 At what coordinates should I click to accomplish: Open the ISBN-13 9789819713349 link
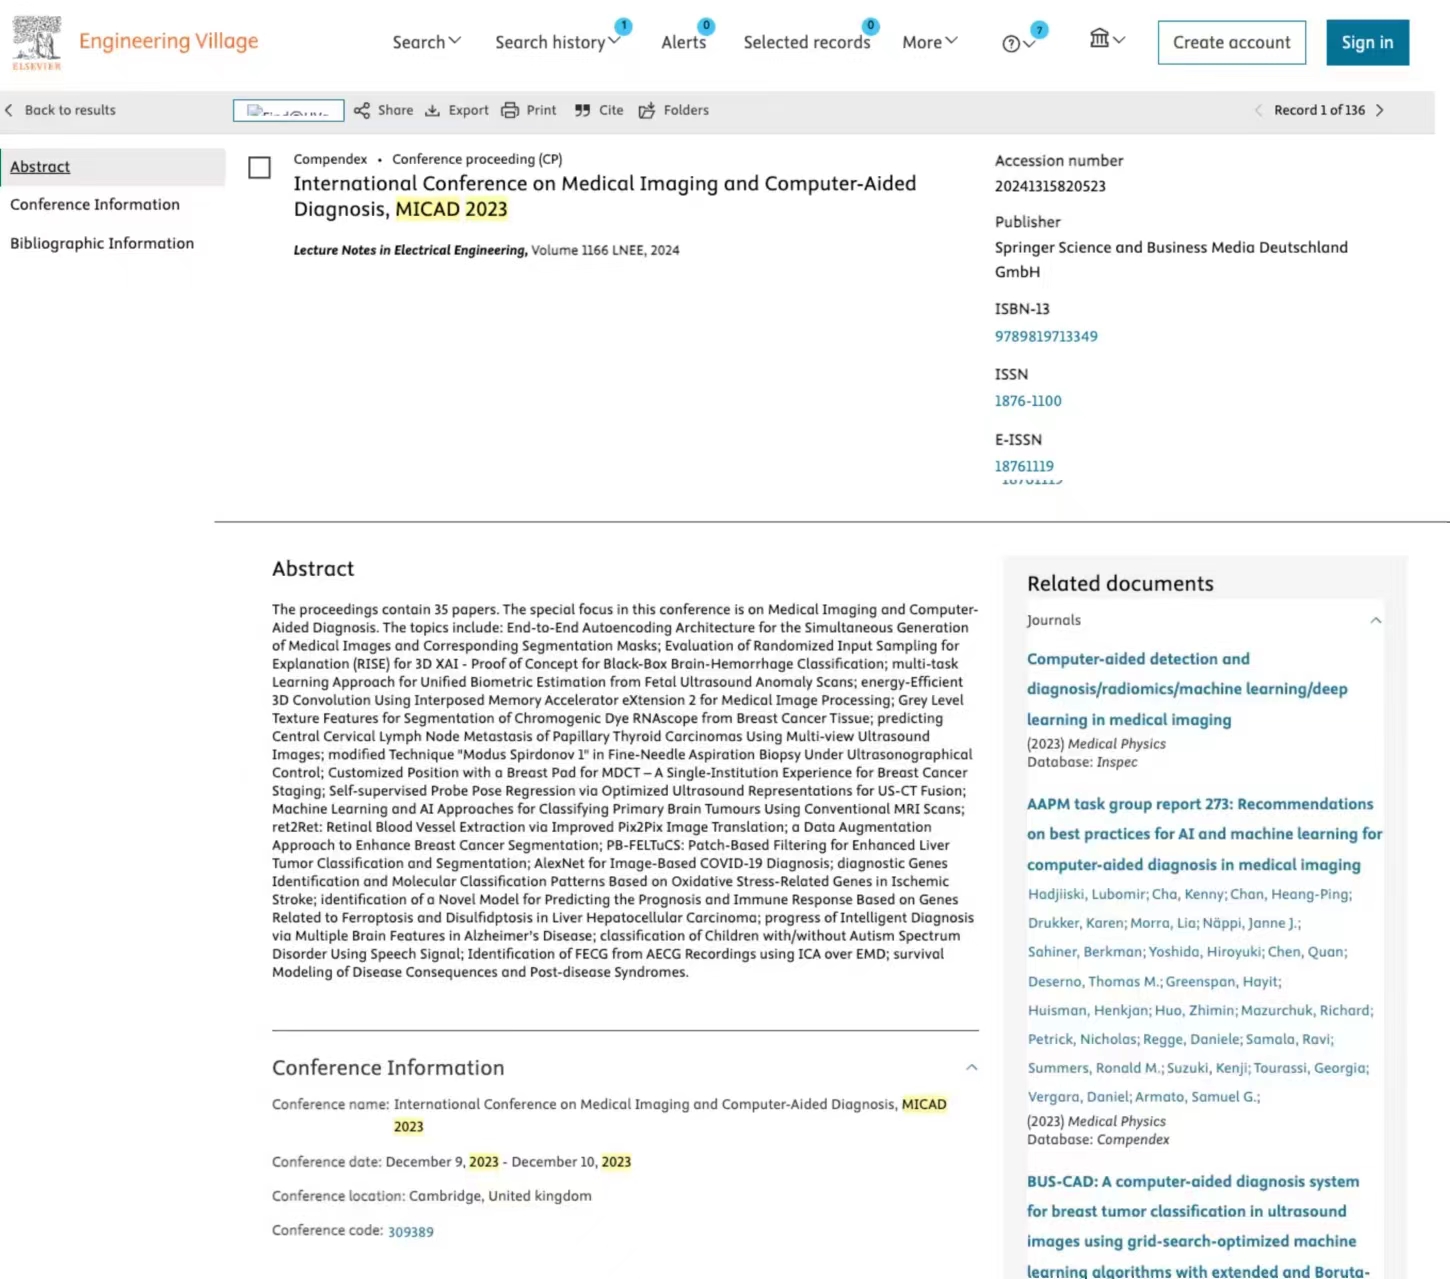pos(1046,336)
